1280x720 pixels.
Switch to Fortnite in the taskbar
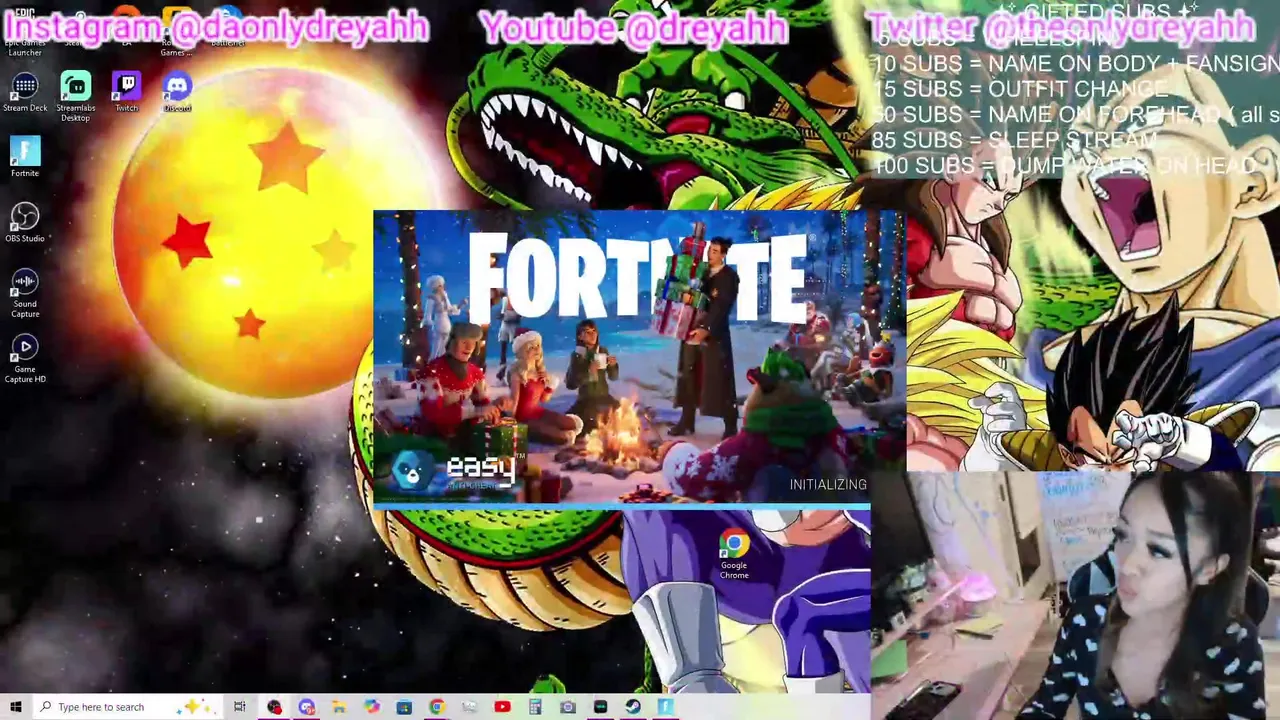pyautogui.click(x=666, y=707)
